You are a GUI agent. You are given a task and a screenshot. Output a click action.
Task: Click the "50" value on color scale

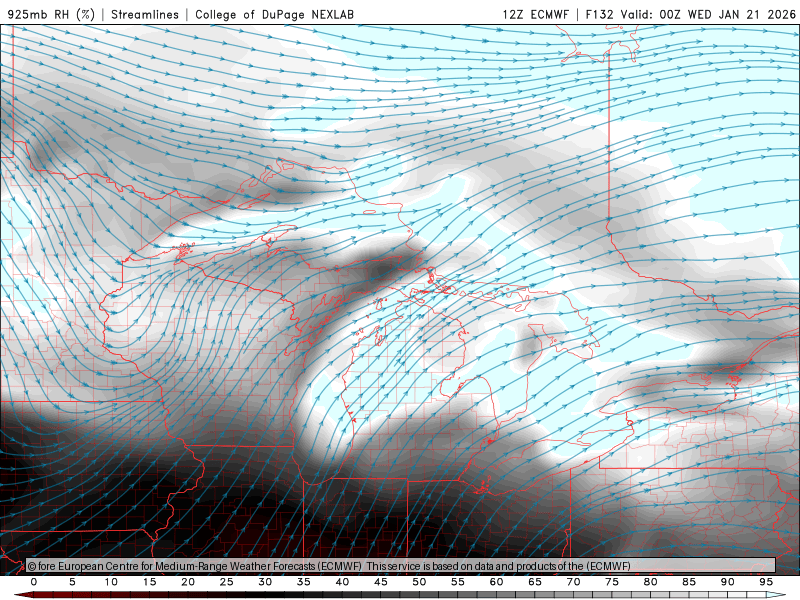(x=419, y=582)
